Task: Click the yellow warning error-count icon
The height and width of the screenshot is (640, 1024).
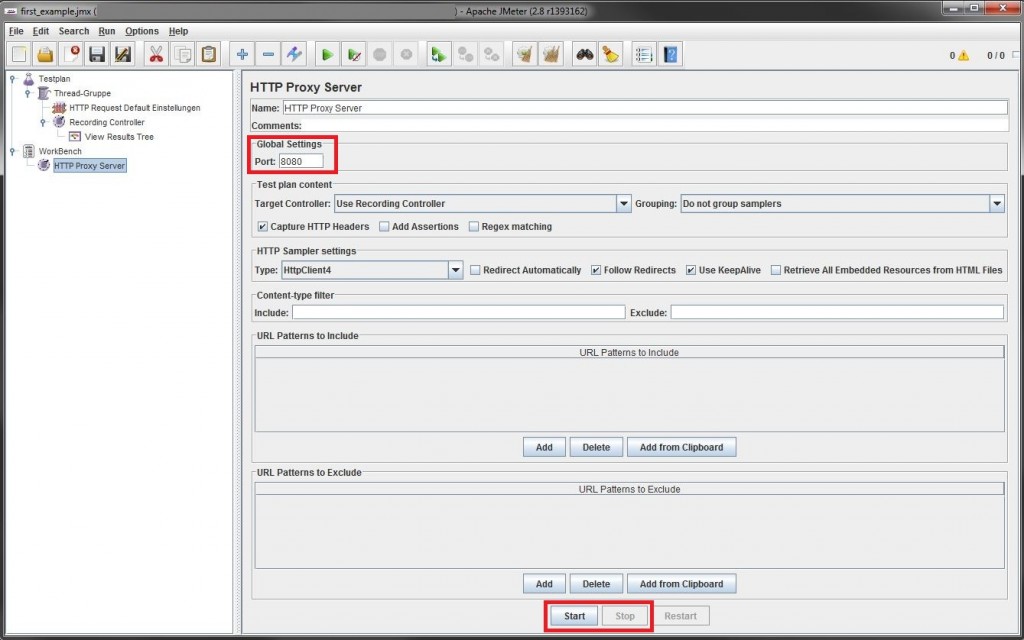Action: point(963,56)
